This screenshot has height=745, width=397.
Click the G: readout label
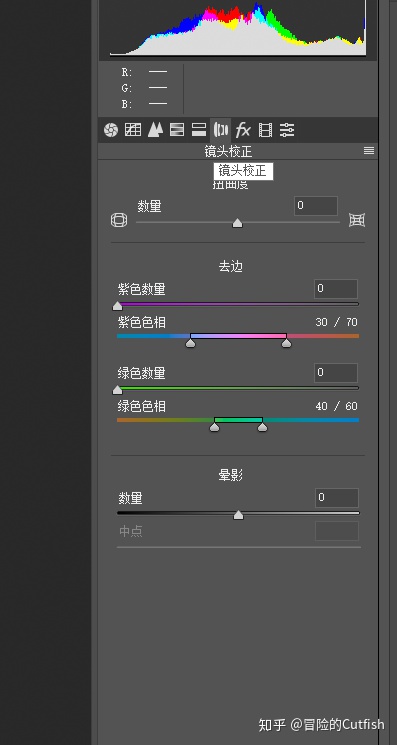coord(127,88)
